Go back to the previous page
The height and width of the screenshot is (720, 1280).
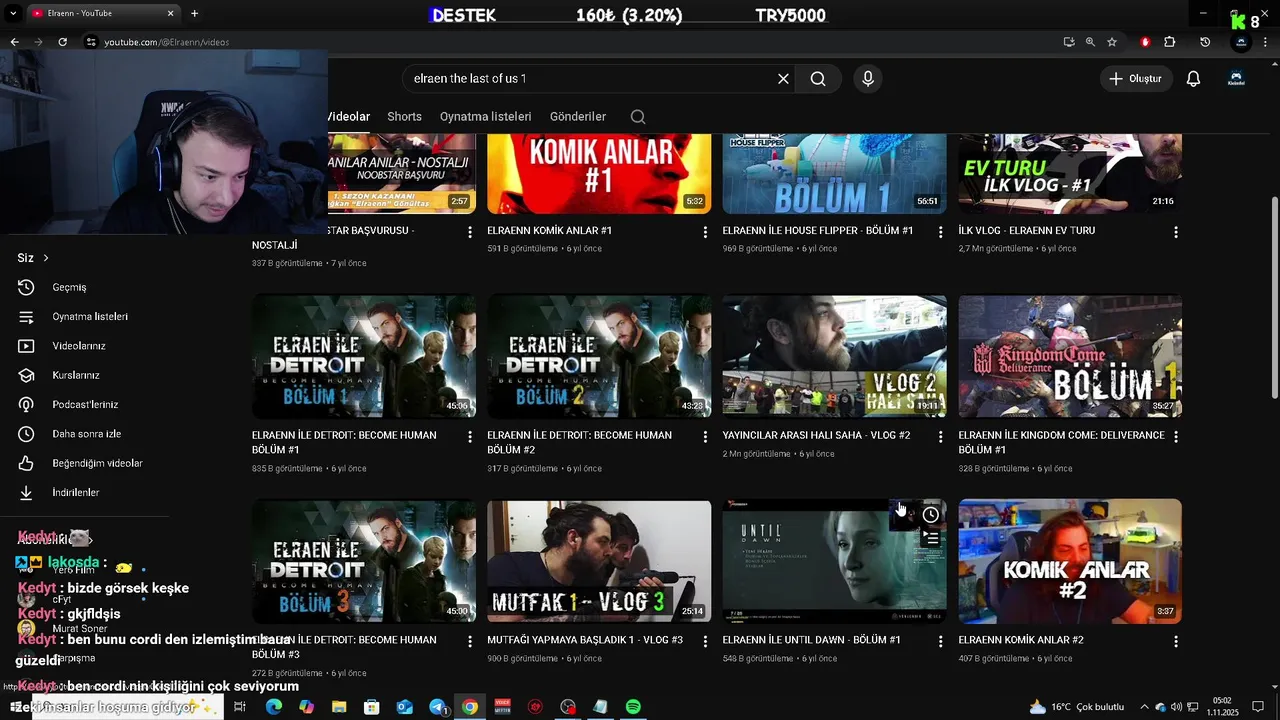coord(14,42)
